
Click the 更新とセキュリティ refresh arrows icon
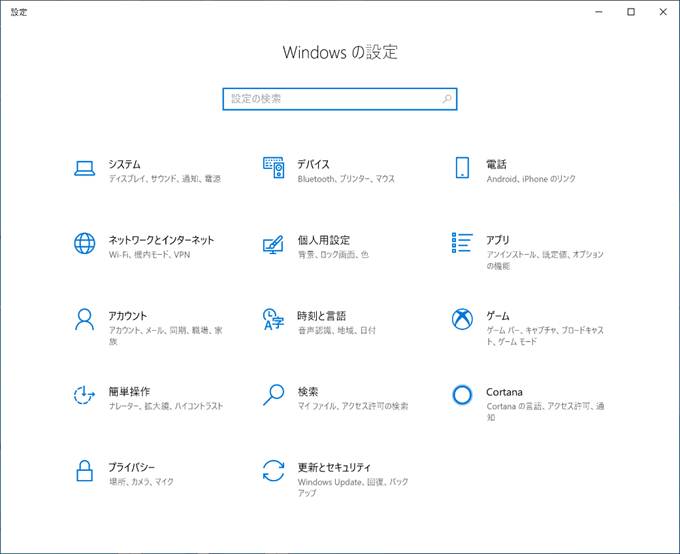273,471
